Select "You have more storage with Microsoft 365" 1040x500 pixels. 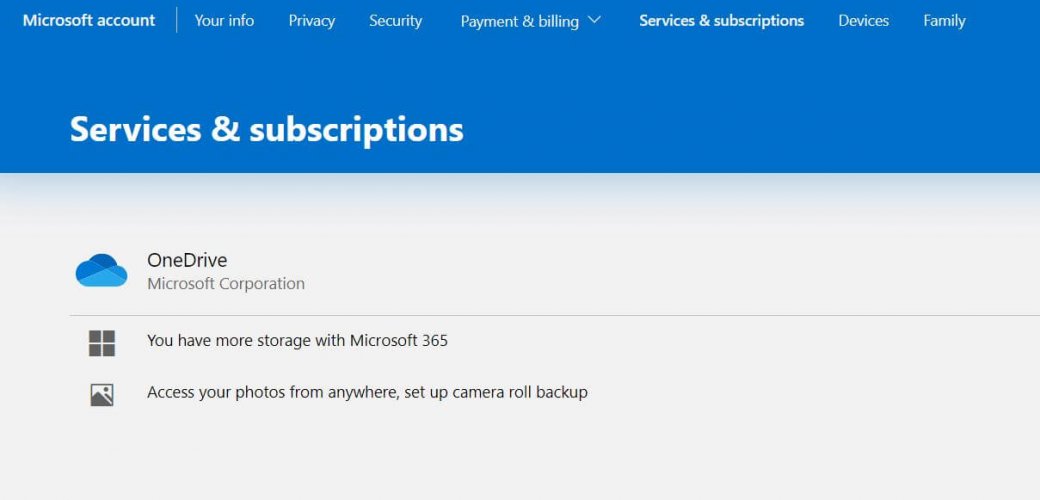pyautogui.click(x=298, y=341)
